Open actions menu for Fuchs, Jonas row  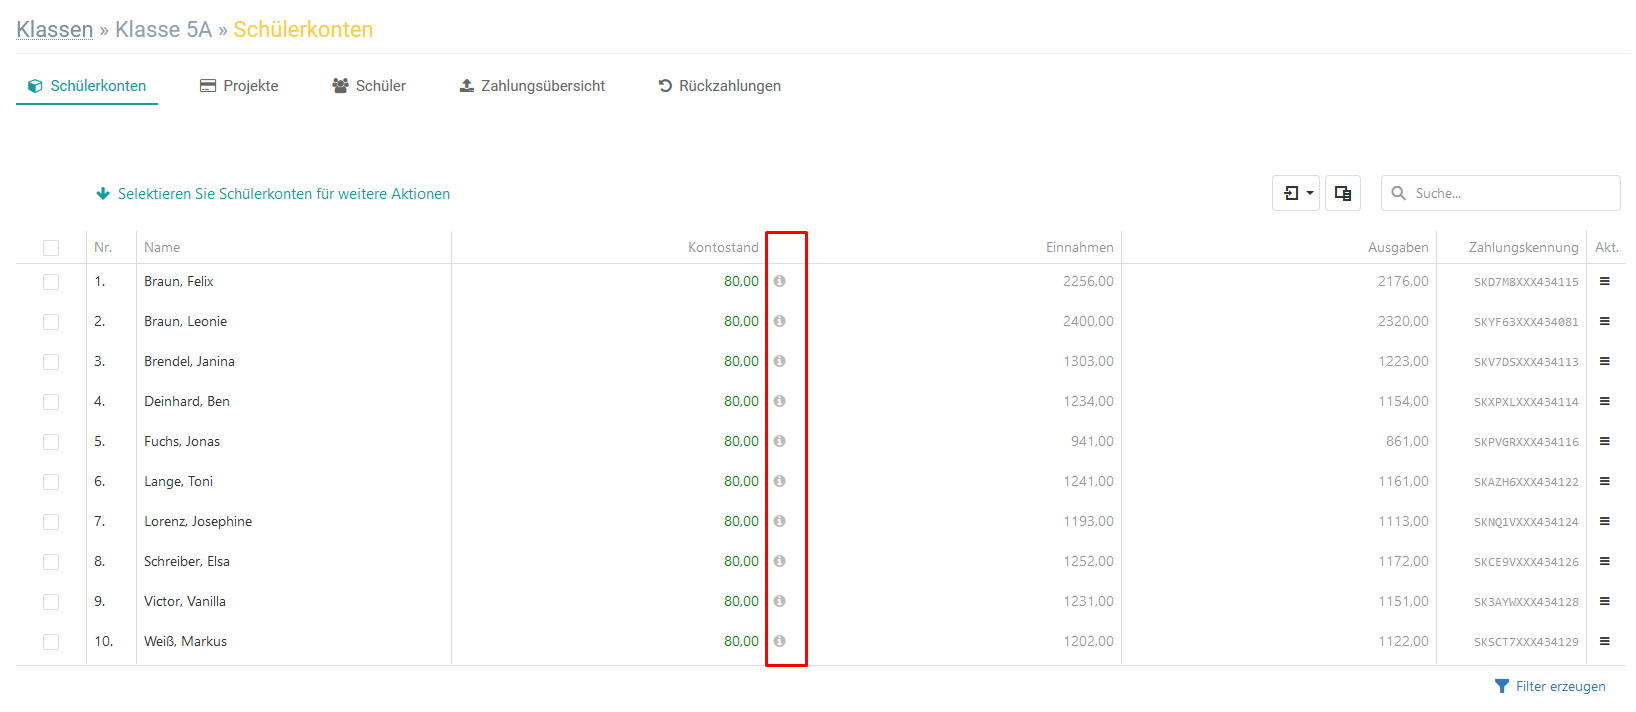(1605, 441)
